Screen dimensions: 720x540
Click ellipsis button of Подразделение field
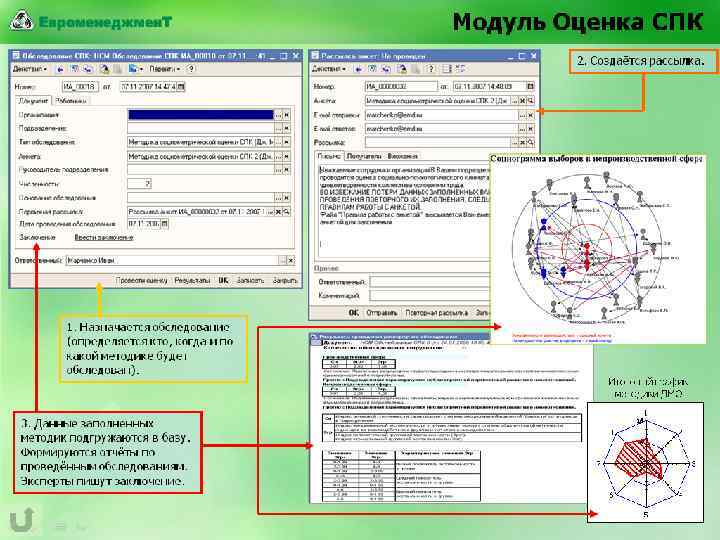(278, 129)
